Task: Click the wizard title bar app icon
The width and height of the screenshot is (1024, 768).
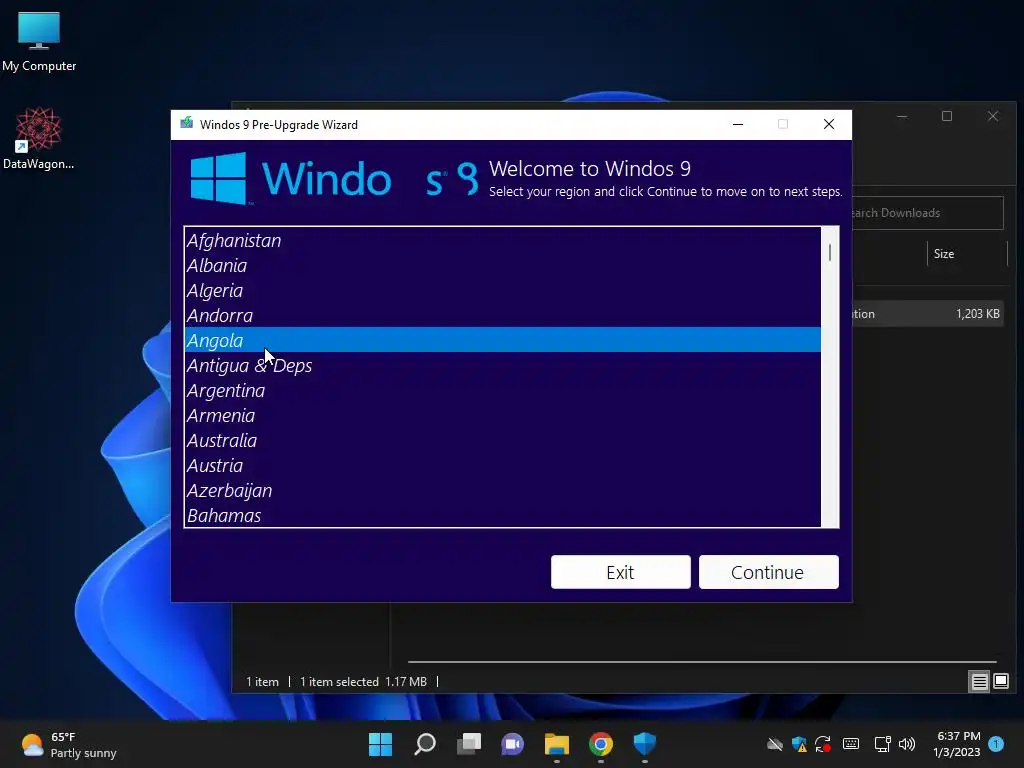Action: coord(187,123)
